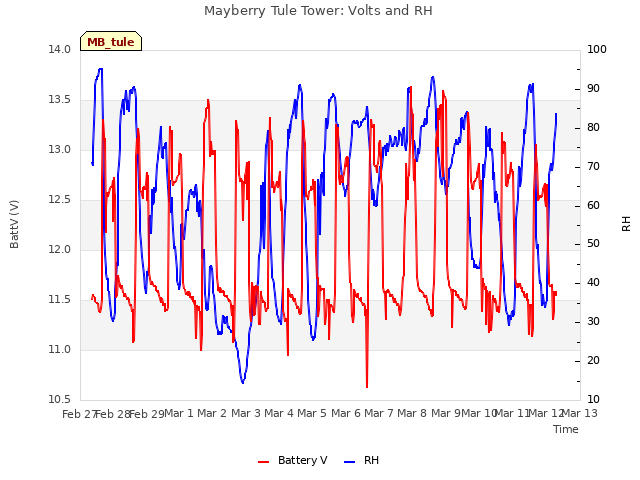
Task: Click the 12.0 left axis tick label
Action: [x=60, y=249]
